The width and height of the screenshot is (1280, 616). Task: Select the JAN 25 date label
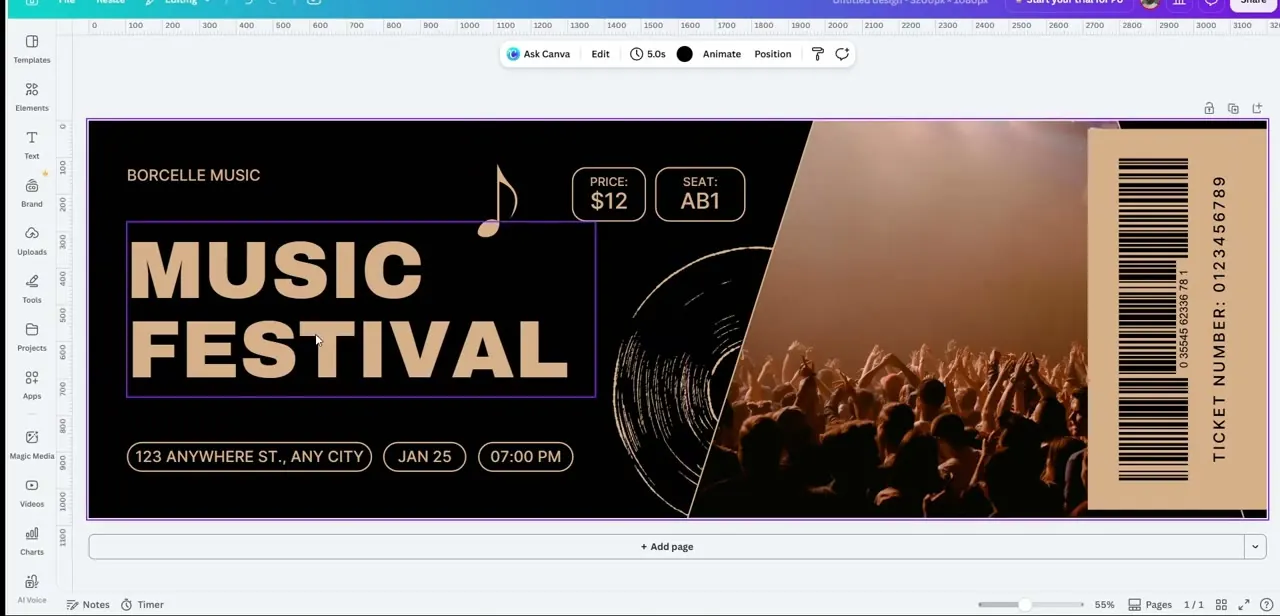(x=424, y=456)
